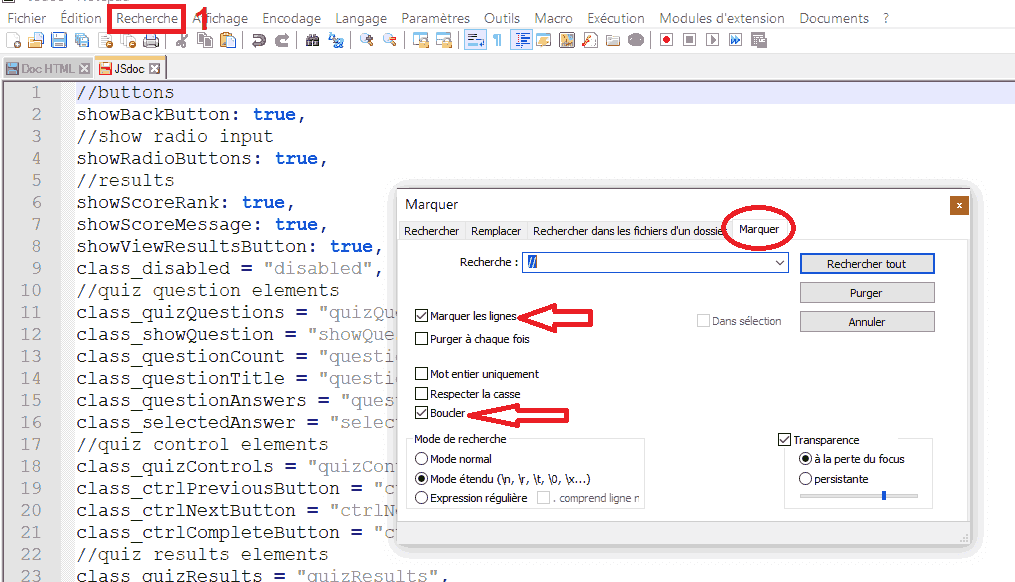This screenshot has height=582, width=1015.
Task: Click the Copy icon in toolbar
Action: pyautogui.click(x=205, y=41)
